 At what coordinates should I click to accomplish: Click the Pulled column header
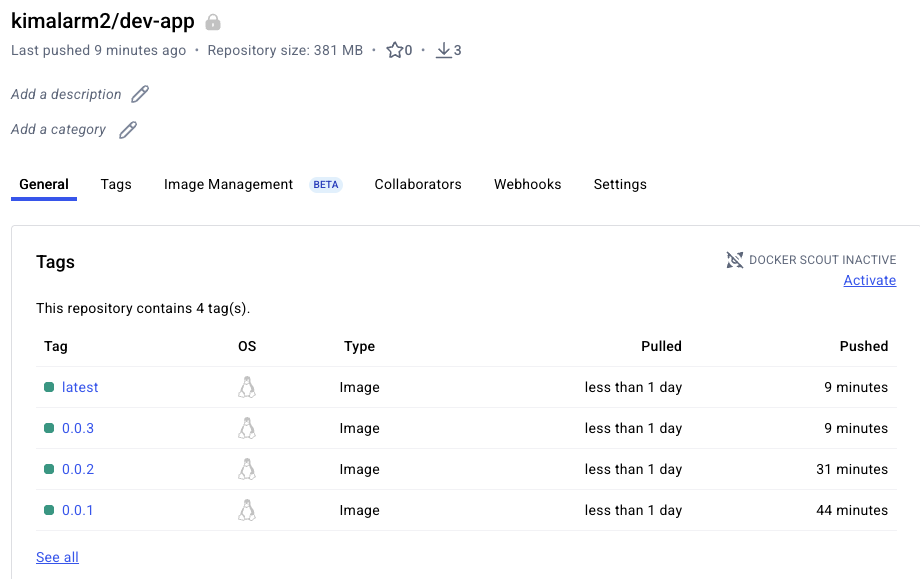coord(661,346)
